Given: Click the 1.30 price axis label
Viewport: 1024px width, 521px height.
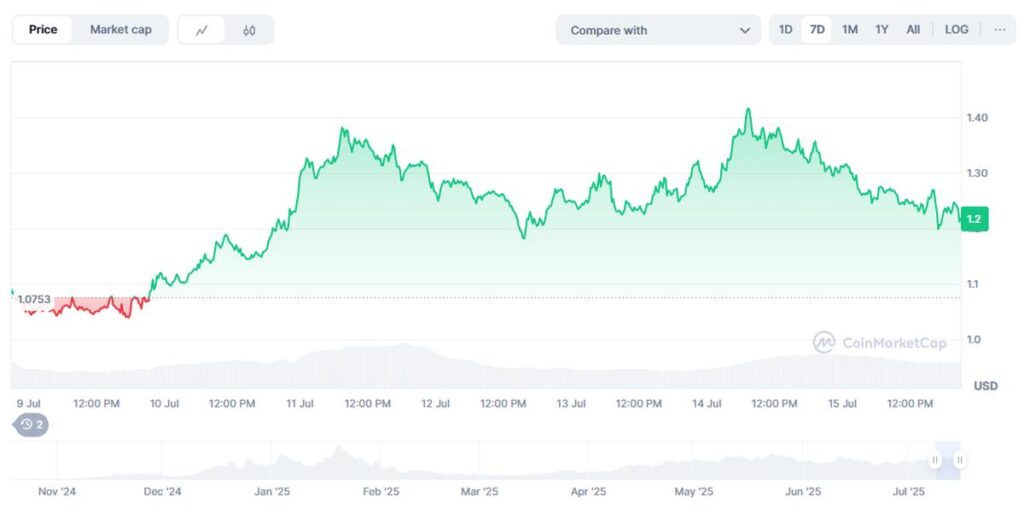Looking at the screenshot, I should pyautogui.click(x=977, y=173).
